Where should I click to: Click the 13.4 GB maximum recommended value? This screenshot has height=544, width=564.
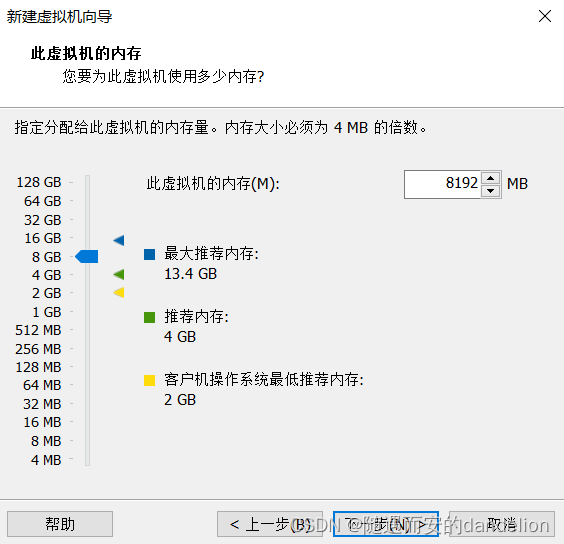(x=191, y=274)
